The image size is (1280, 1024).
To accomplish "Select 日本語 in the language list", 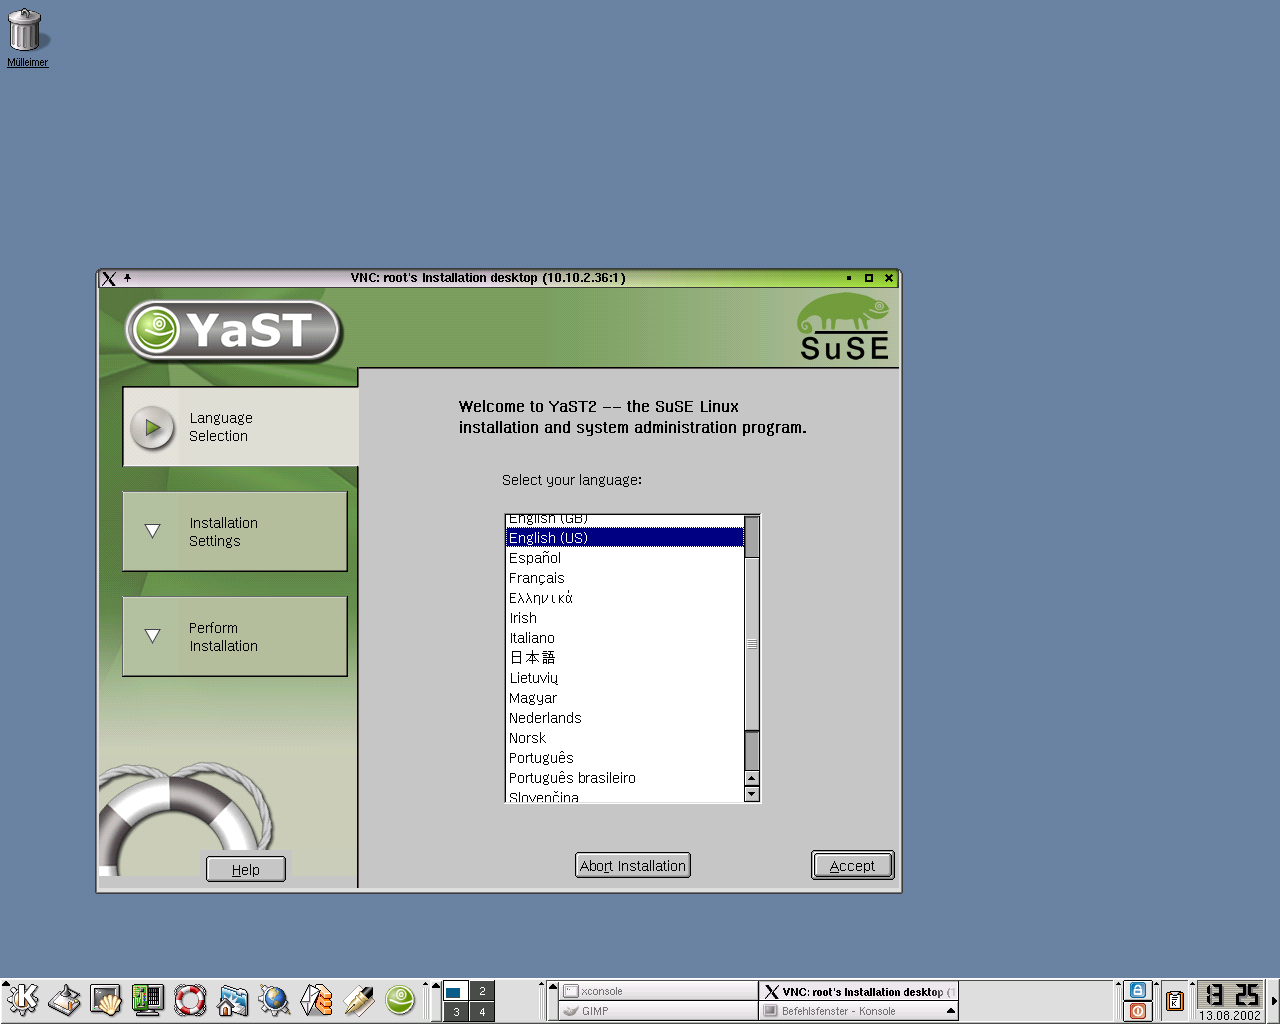I will tap(625, 658).
